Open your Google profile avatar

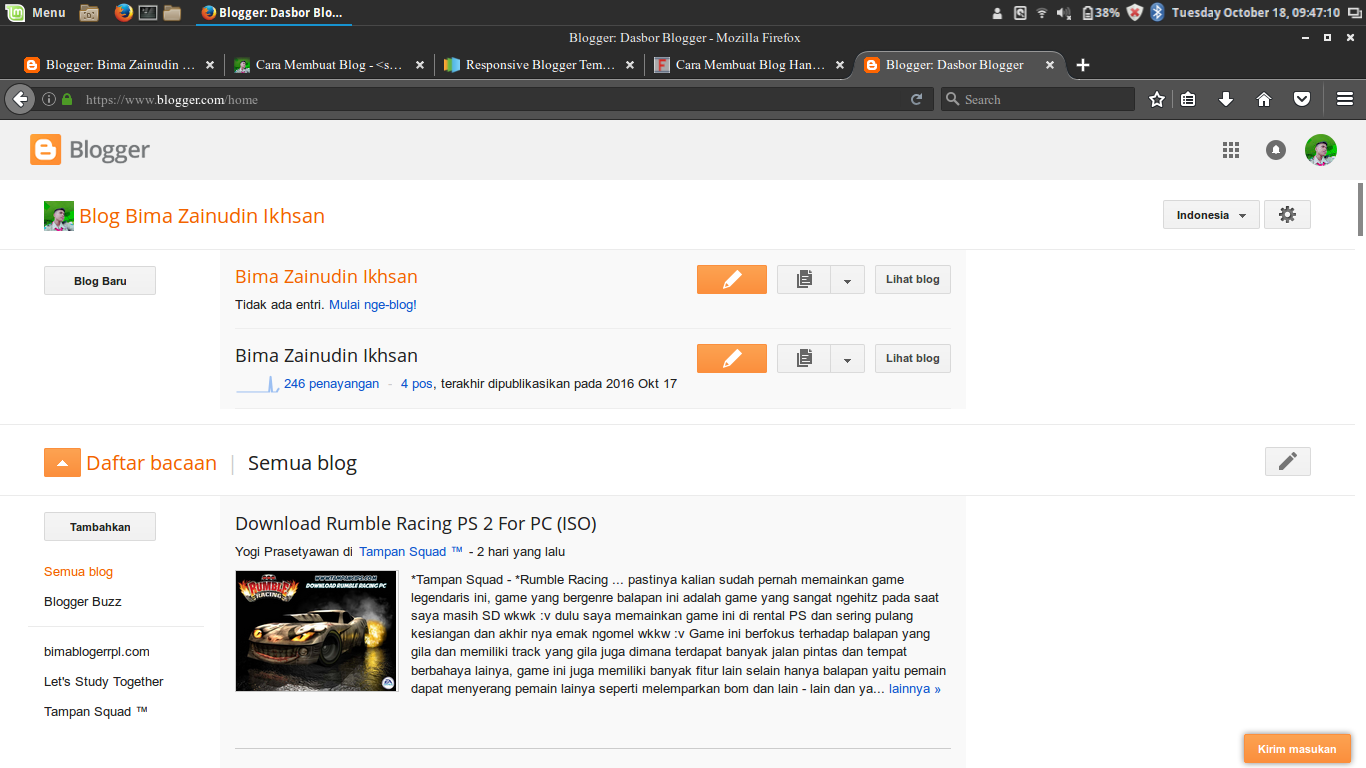1321,149
